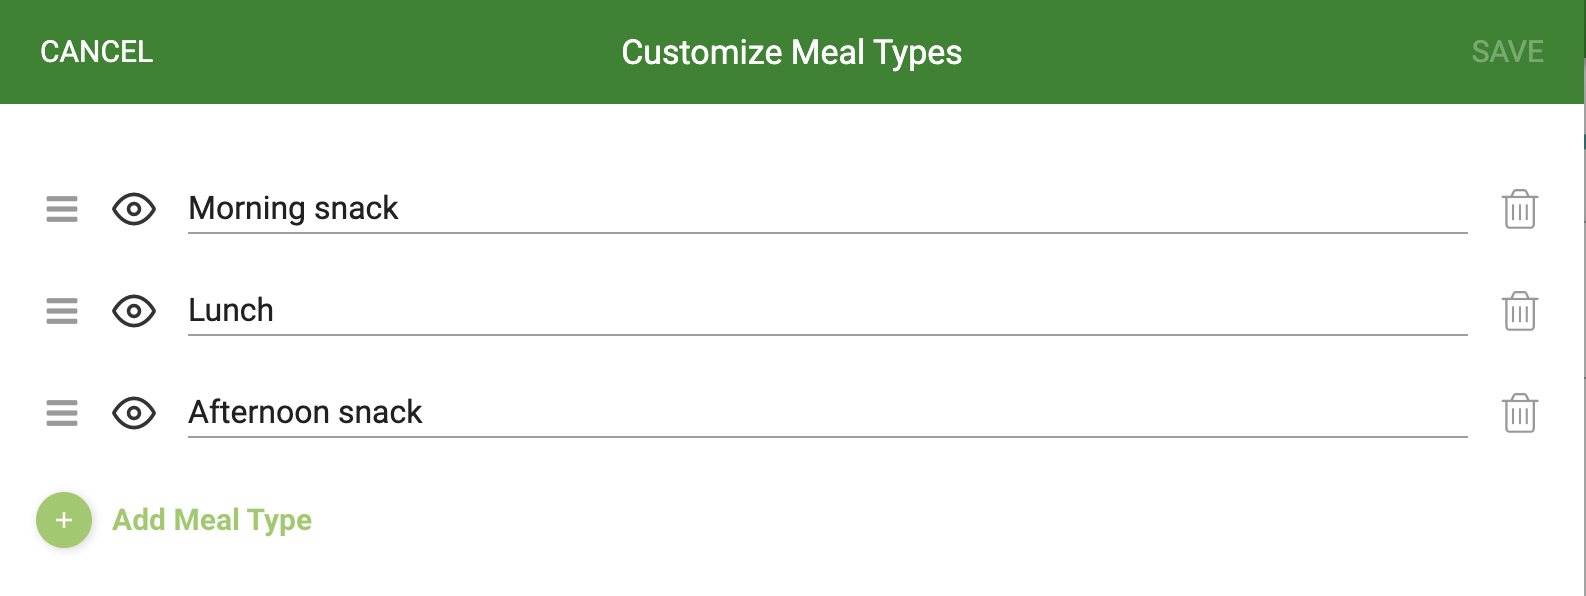
Task: Delete the Lunch meal type
Action: (x=1519, y=311)
